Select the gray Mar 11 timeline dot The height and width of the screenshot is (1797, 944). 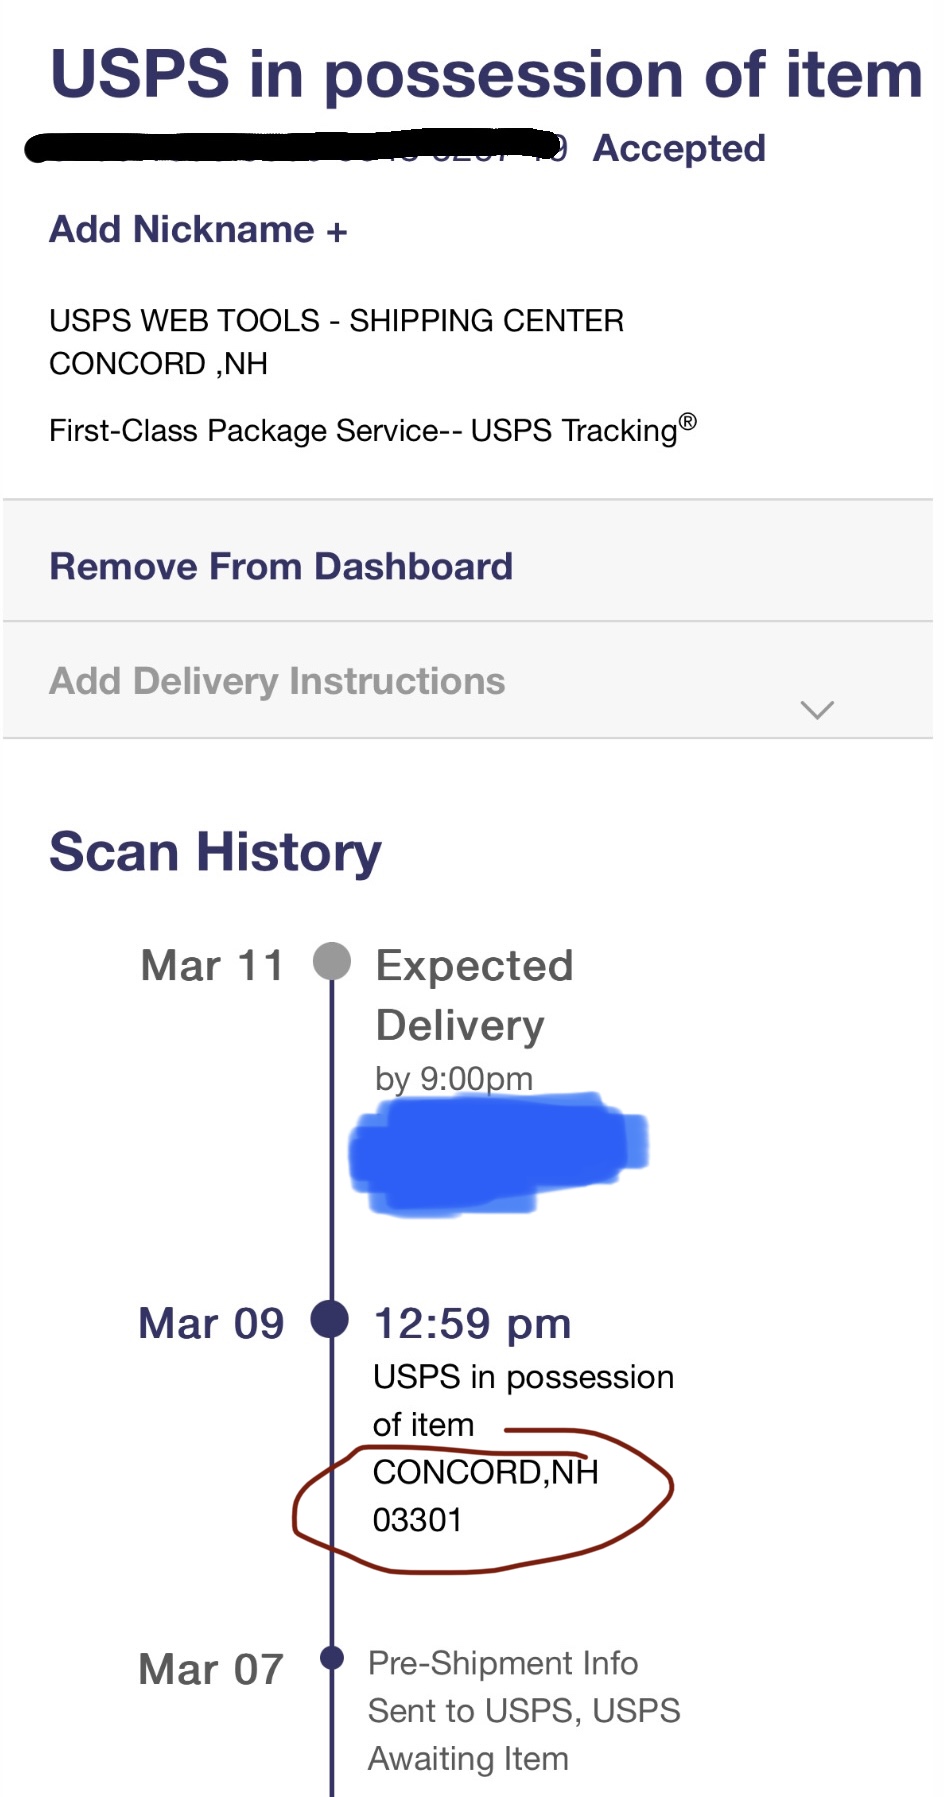tap(332, 962)
